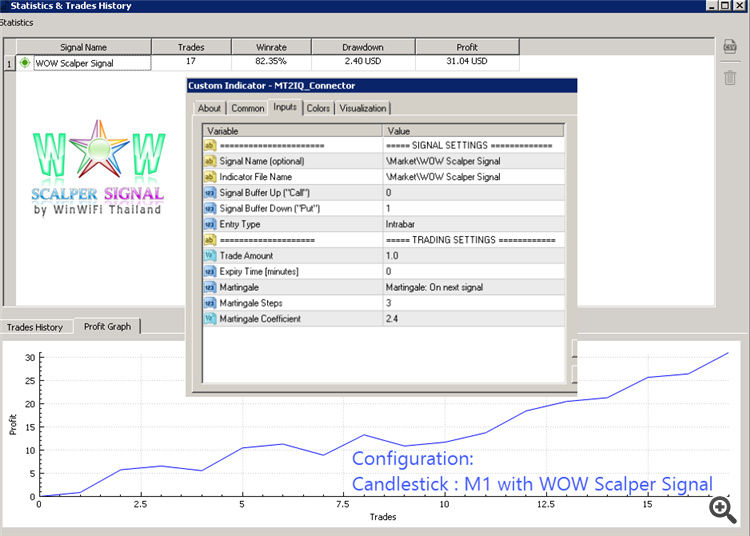This screenshot has width=750, height=536.
Task: Edit the Martingale Steps value 3
Action: [x=474, y=303]
